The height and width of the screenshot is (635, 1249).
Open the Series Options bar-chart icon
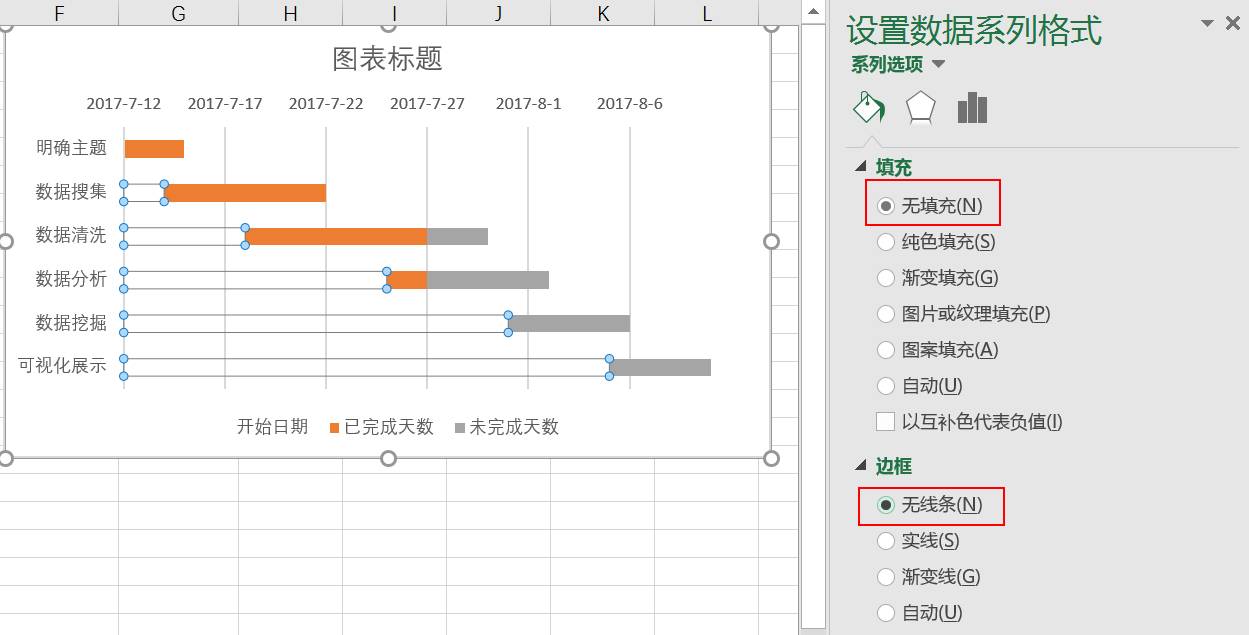(x=972, y=108)
